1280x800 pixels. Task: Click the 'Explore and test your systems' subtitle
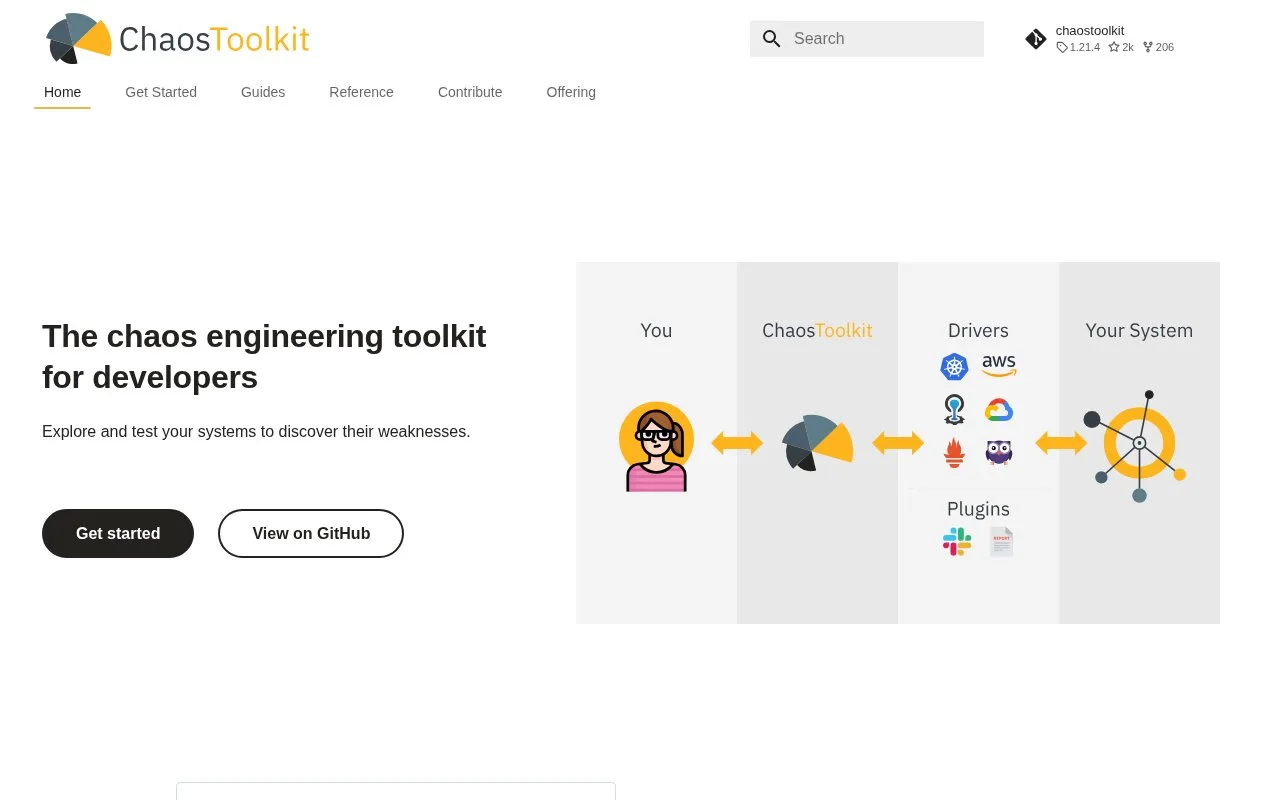coord(256,432)
